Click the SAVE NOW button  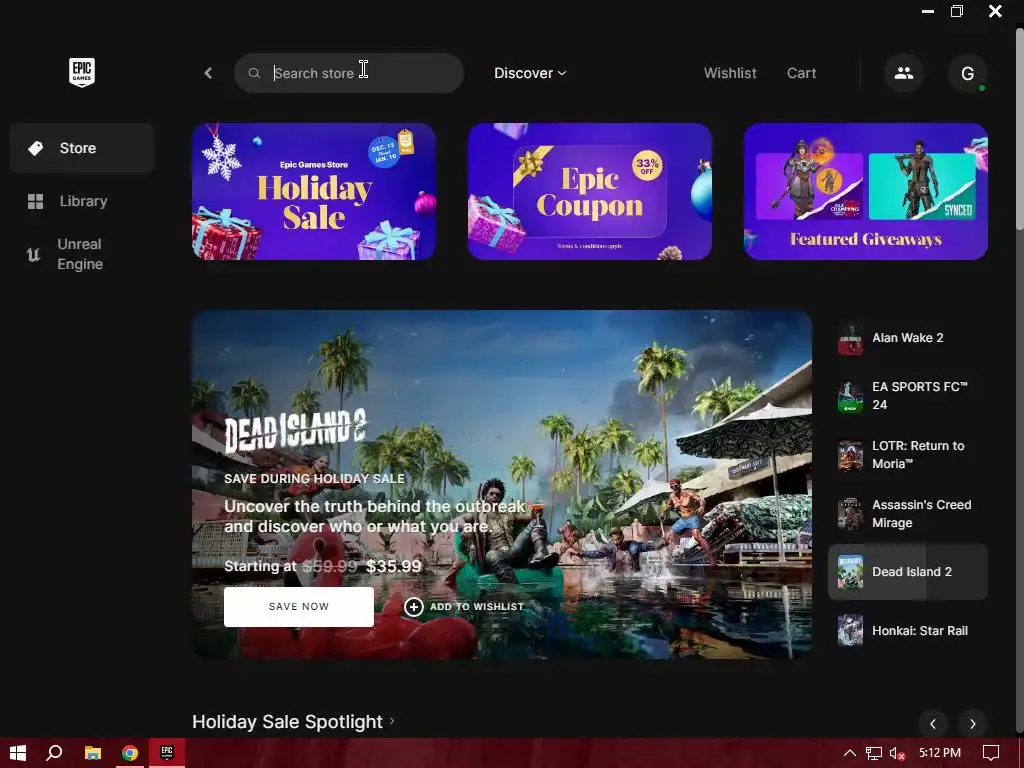pos(299,607)
